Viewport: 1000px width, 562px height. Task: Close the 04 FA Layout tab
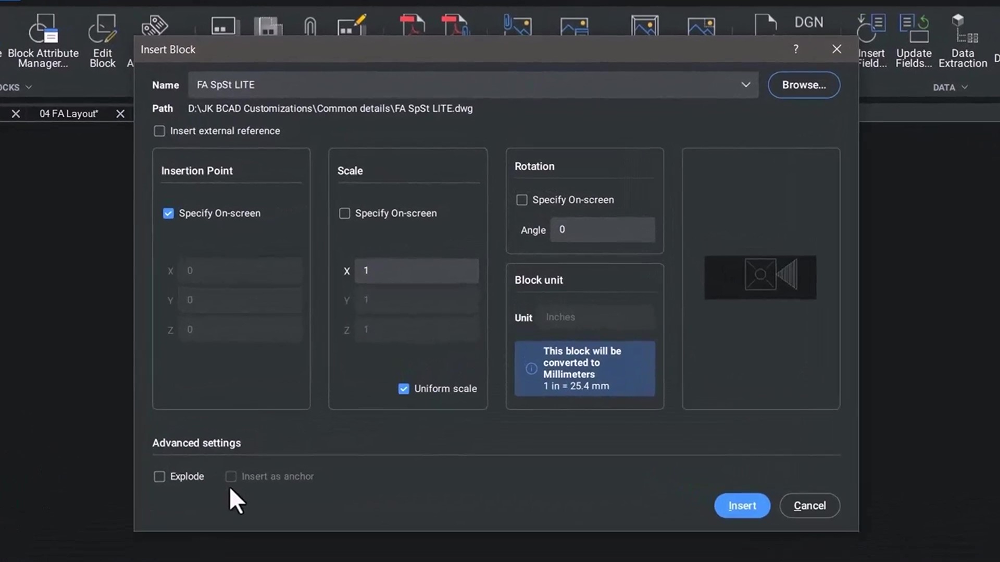[x=120, y=114]
